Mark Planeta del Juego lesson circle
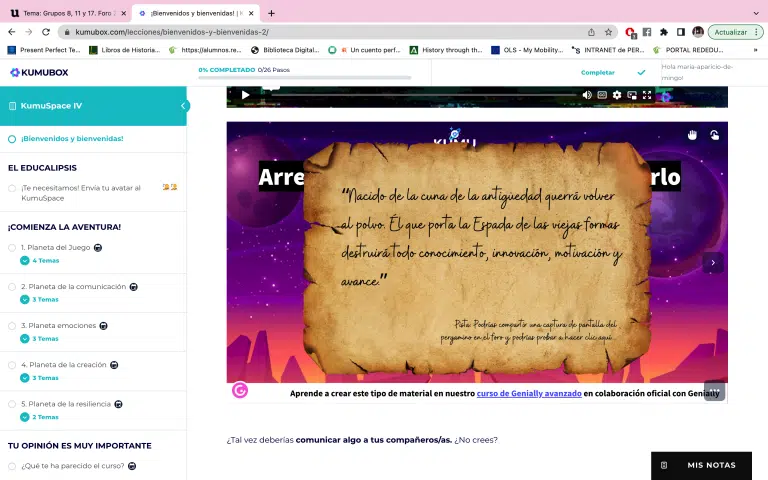The width and height of the screenshot is (768, 480). 12,247
